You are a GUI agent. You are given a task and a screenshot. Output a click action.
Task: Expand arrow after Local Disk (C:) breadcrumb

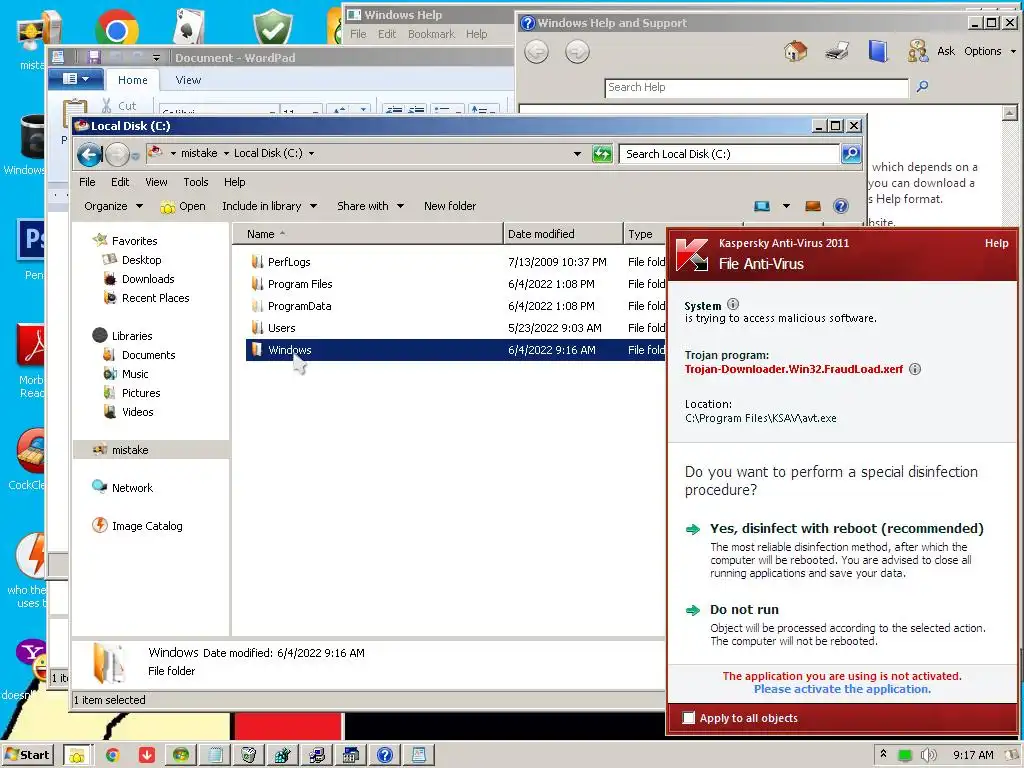click(x=312, y=153)
